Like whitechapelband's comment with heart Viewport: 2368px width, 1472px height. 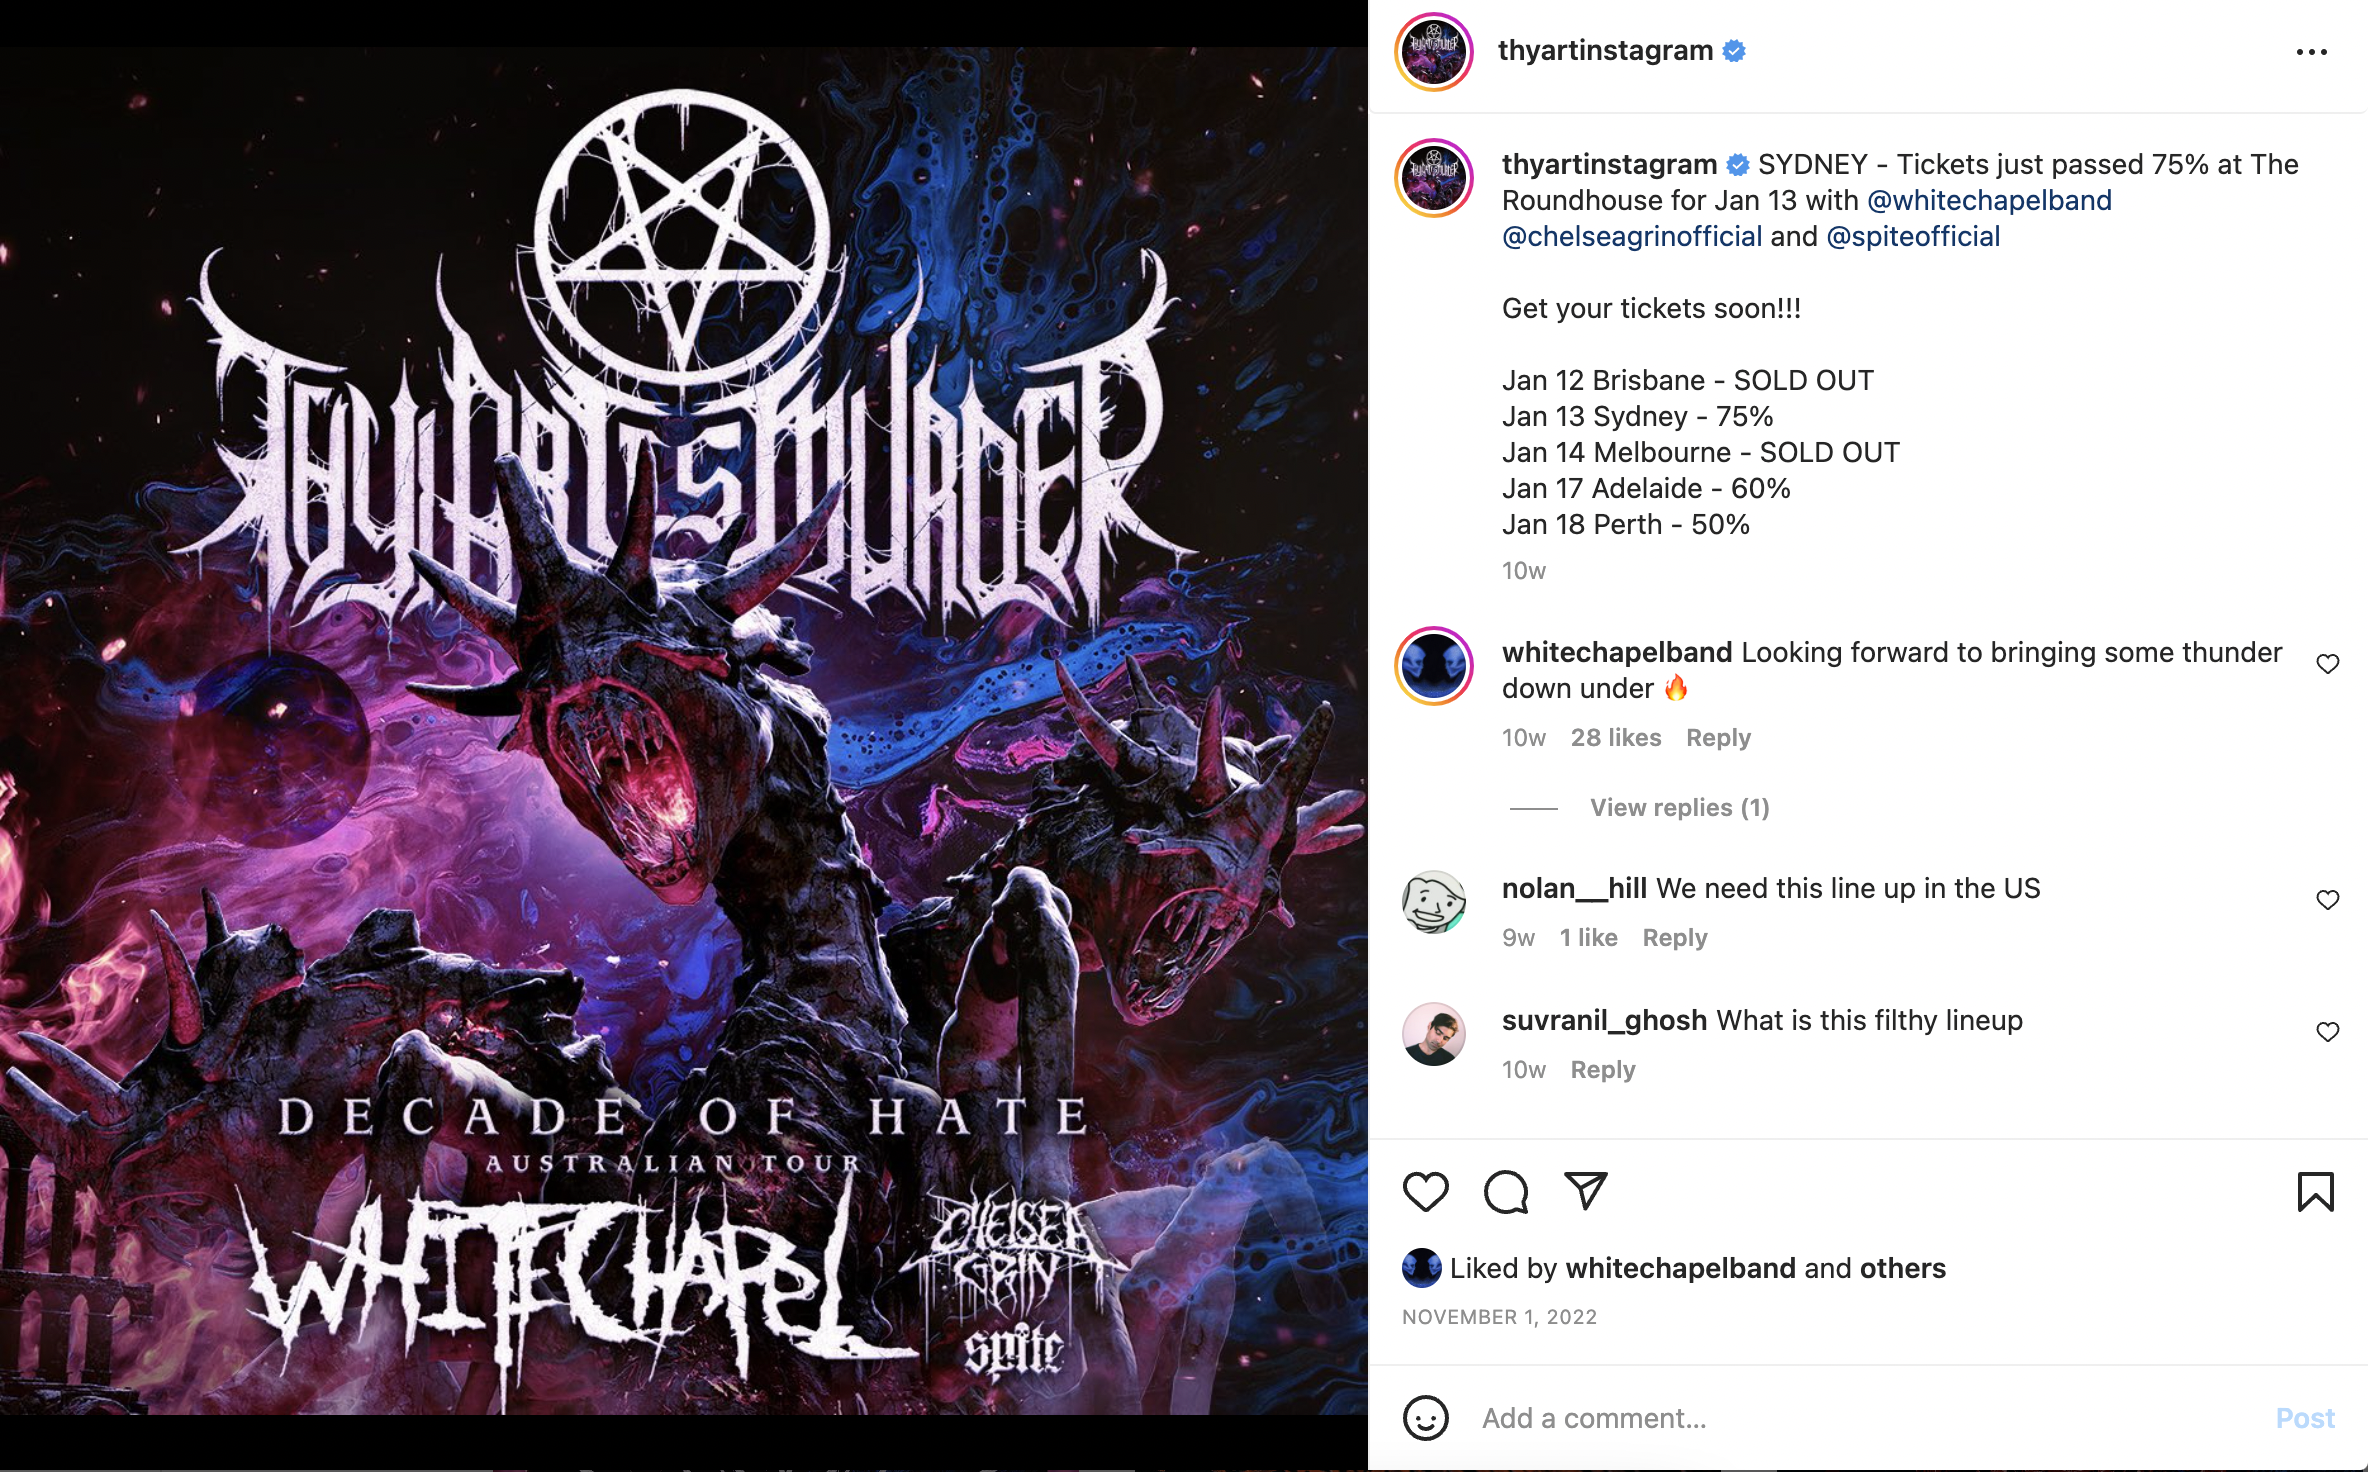pyautogui.click(x=2328, y=664)
